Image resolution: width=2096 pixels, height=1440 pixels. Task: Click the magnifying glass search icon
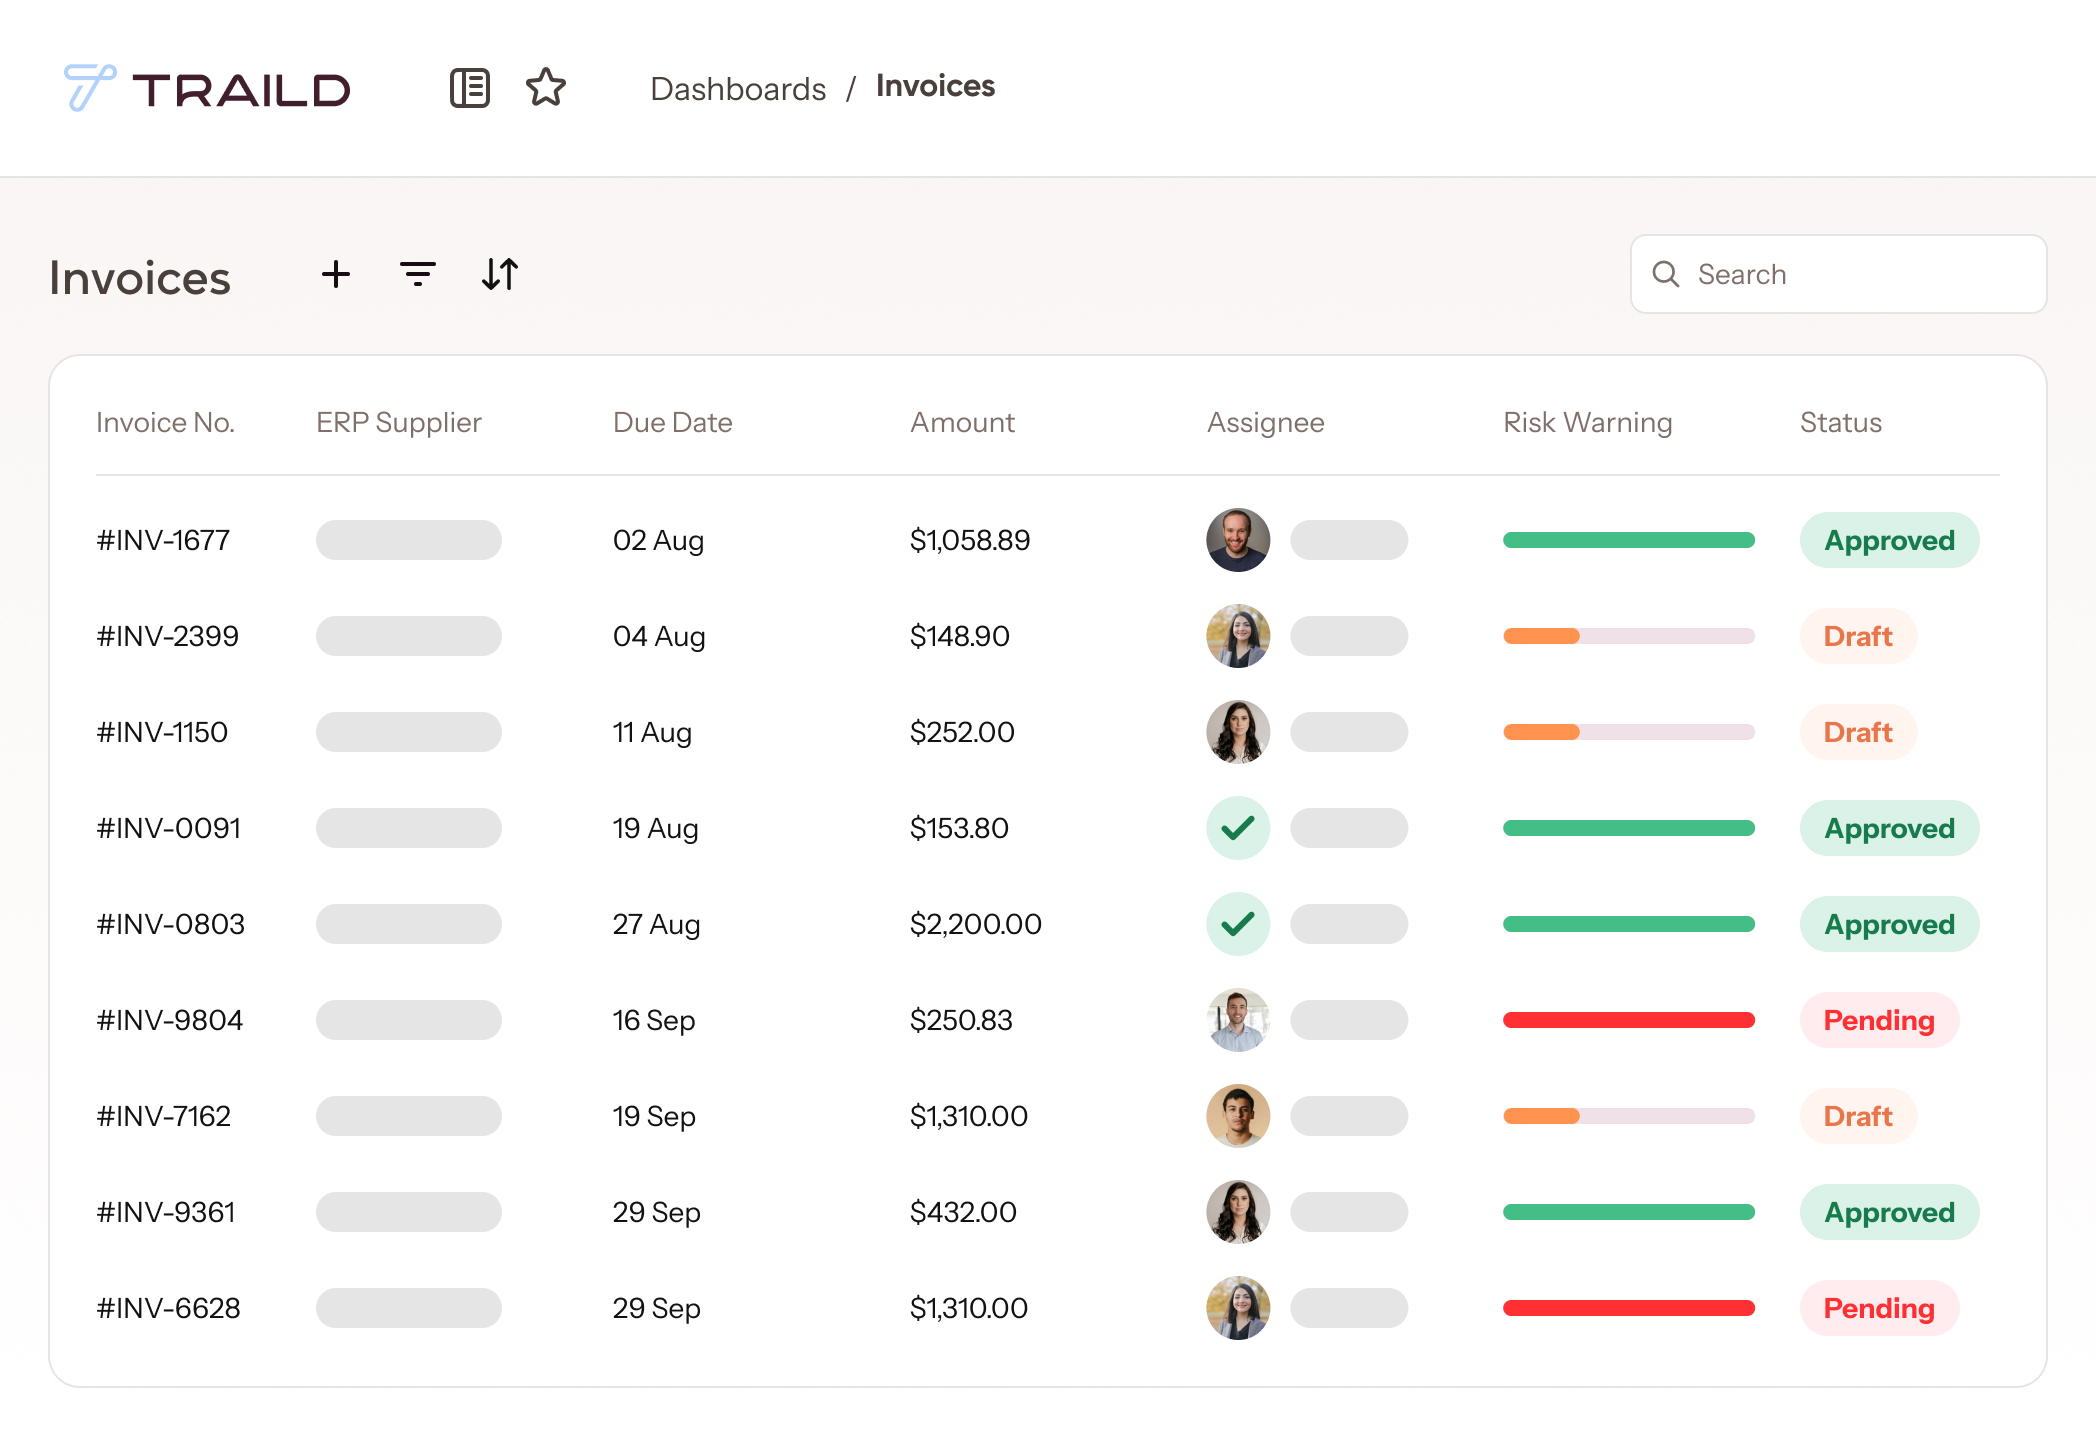(1665, 274)
